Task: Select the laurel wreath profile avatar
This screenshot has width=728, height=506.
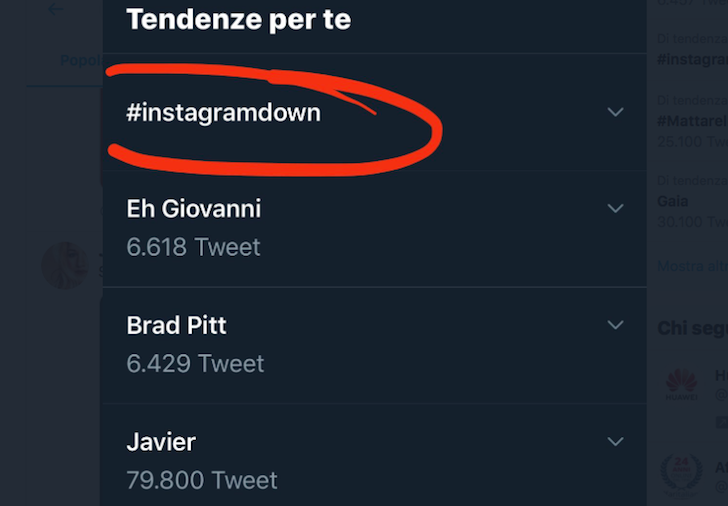Action: pos(682,474)
